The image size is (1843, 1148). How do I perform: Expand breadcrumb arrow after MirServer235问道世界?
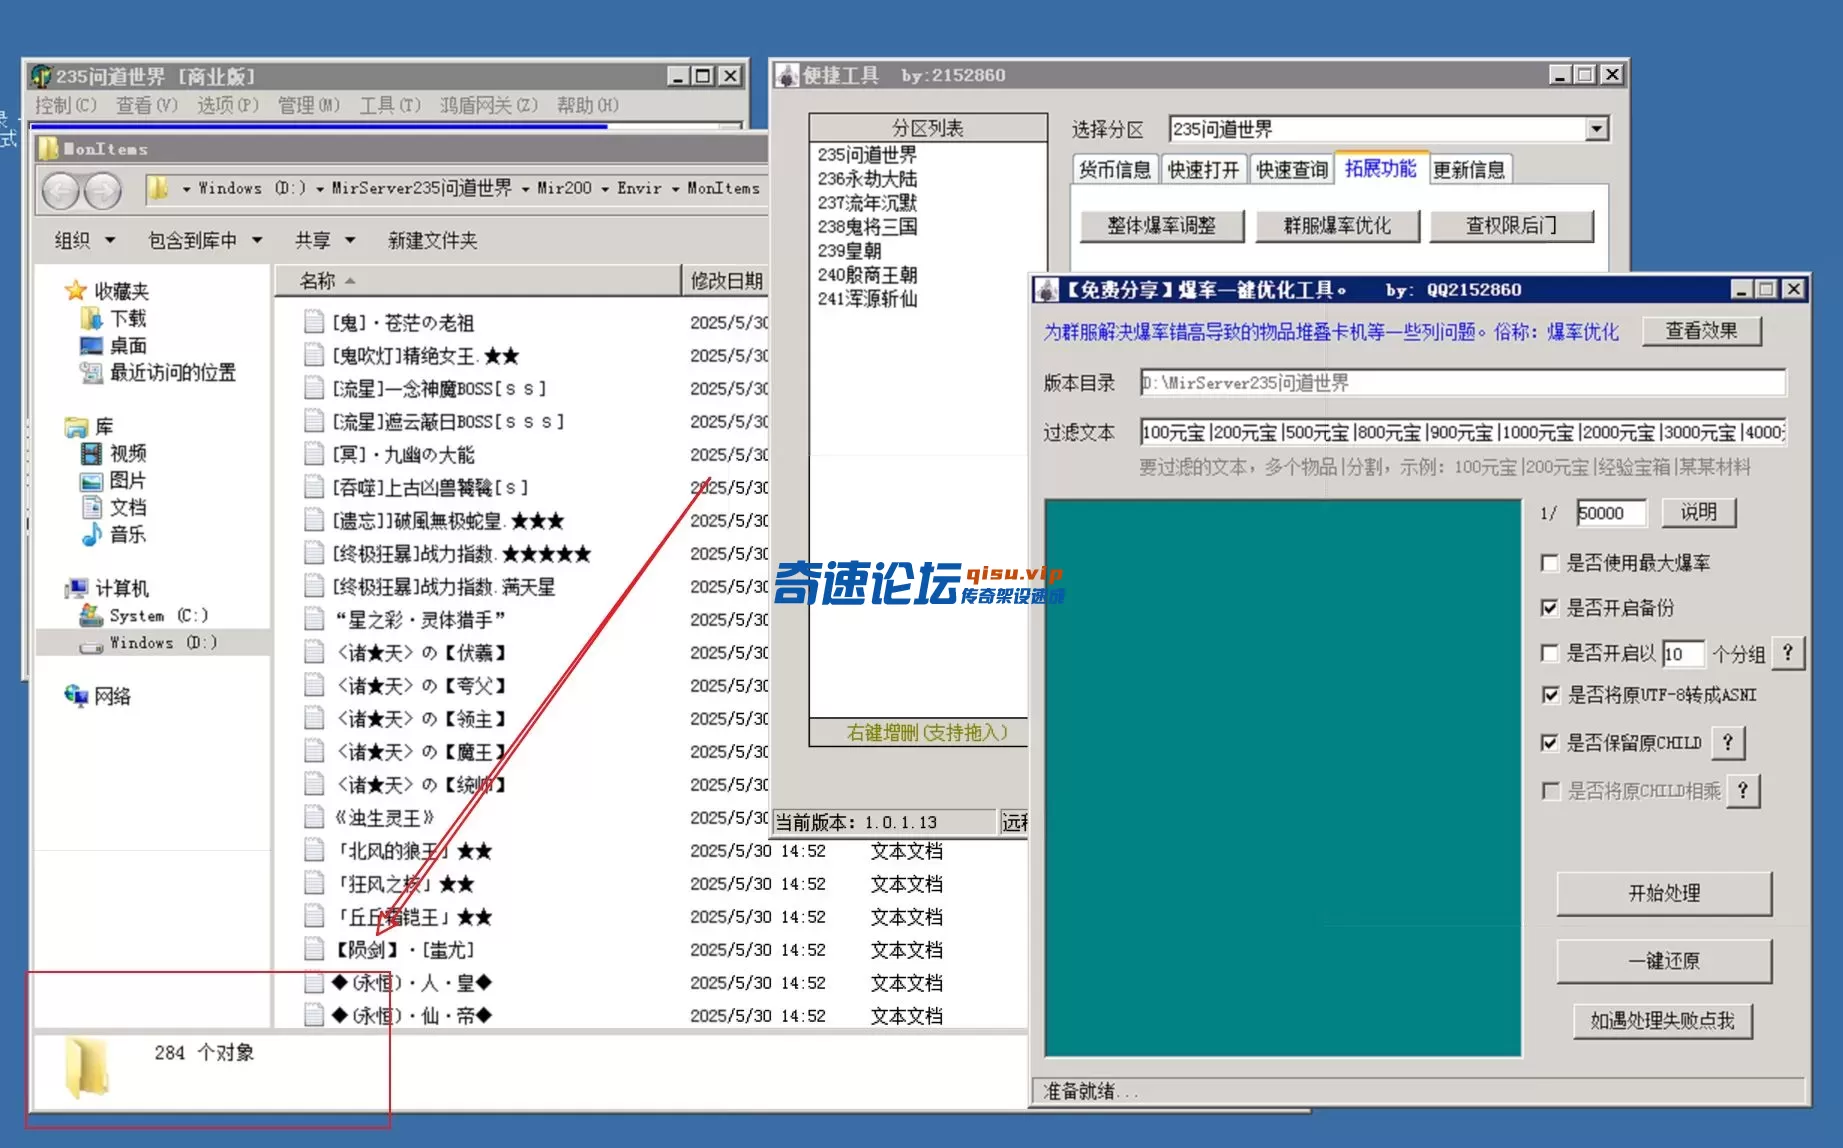[x=525, y=189]
